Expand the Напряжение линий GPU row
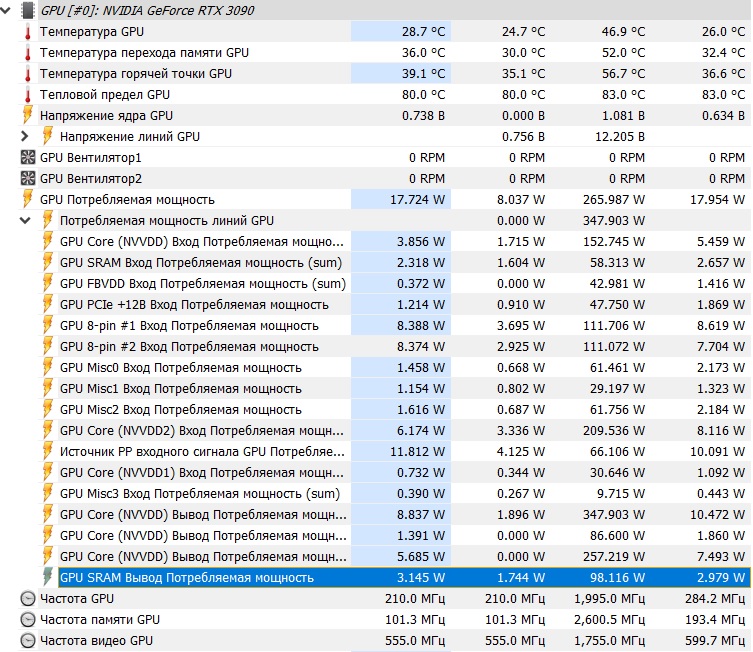Image resolution: width=753 pixels, height=652 pixels. pyautogui.click(x=25, y=136)
